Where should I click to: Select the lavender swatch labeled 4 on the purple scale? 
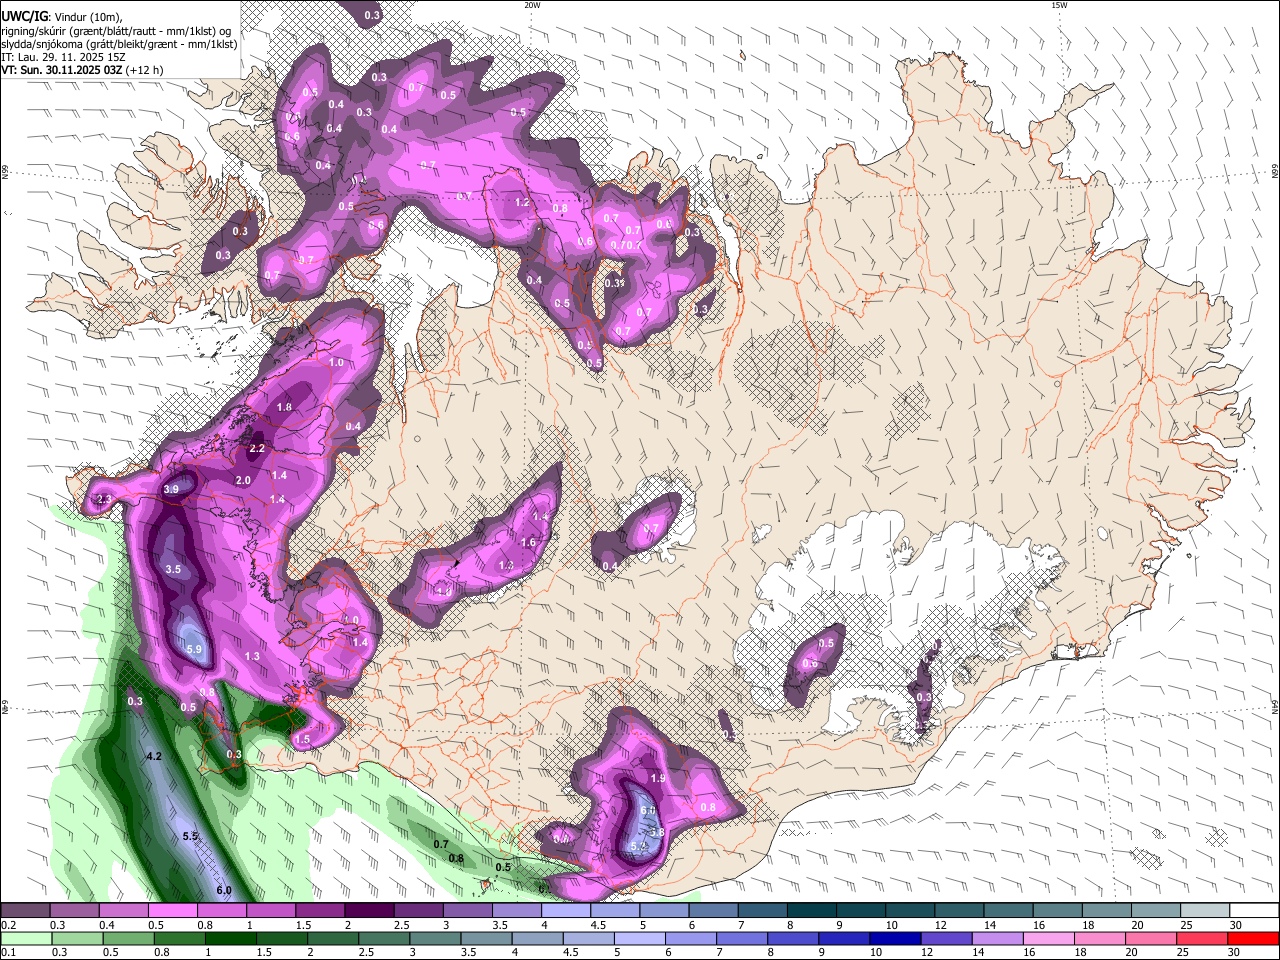click(x=566, y=910)
